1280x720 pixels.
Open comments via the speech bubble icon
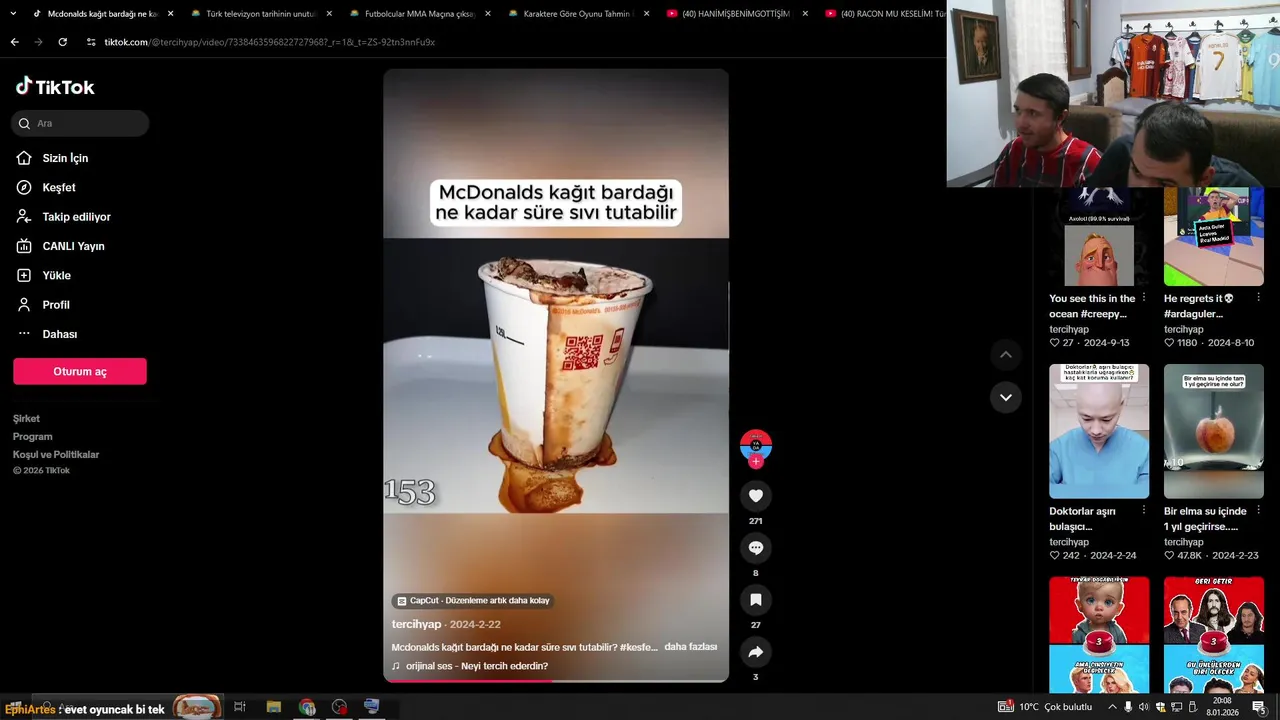pos(755,547)
